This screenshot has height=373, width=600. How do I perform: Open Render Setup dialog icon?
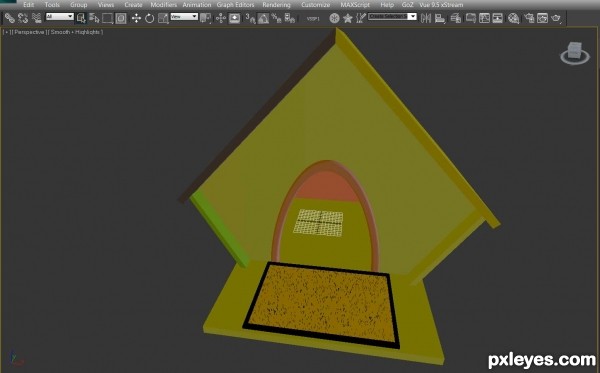click(x=530, y=18)
